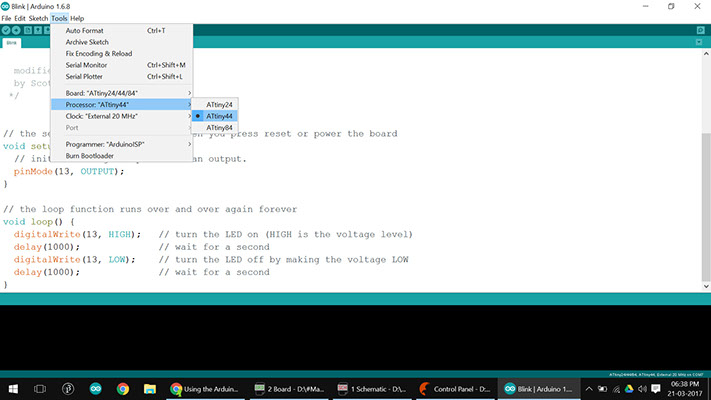Click the status bar board info text
This screenshot has width=711, height=400.
656,375
